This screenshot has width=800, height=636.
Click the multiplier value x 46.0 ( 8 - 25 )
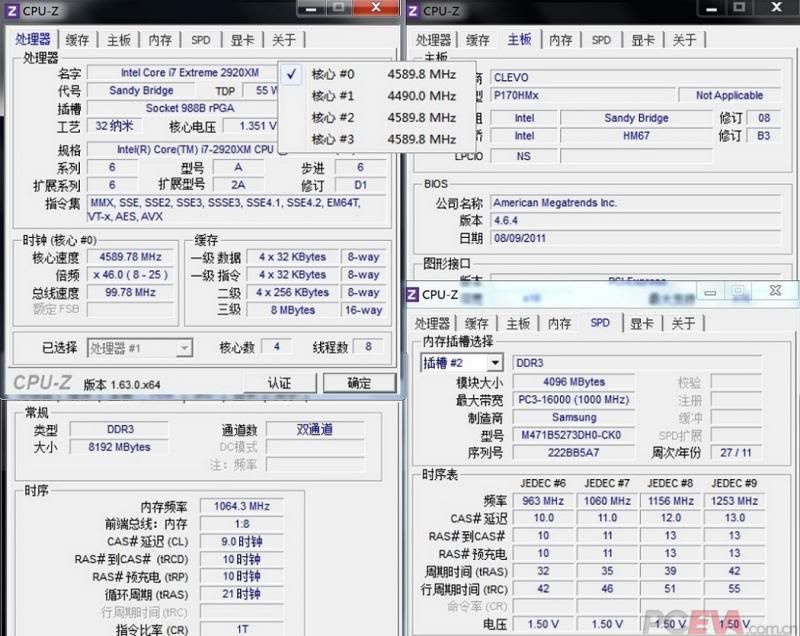click(x=130, y=275)
